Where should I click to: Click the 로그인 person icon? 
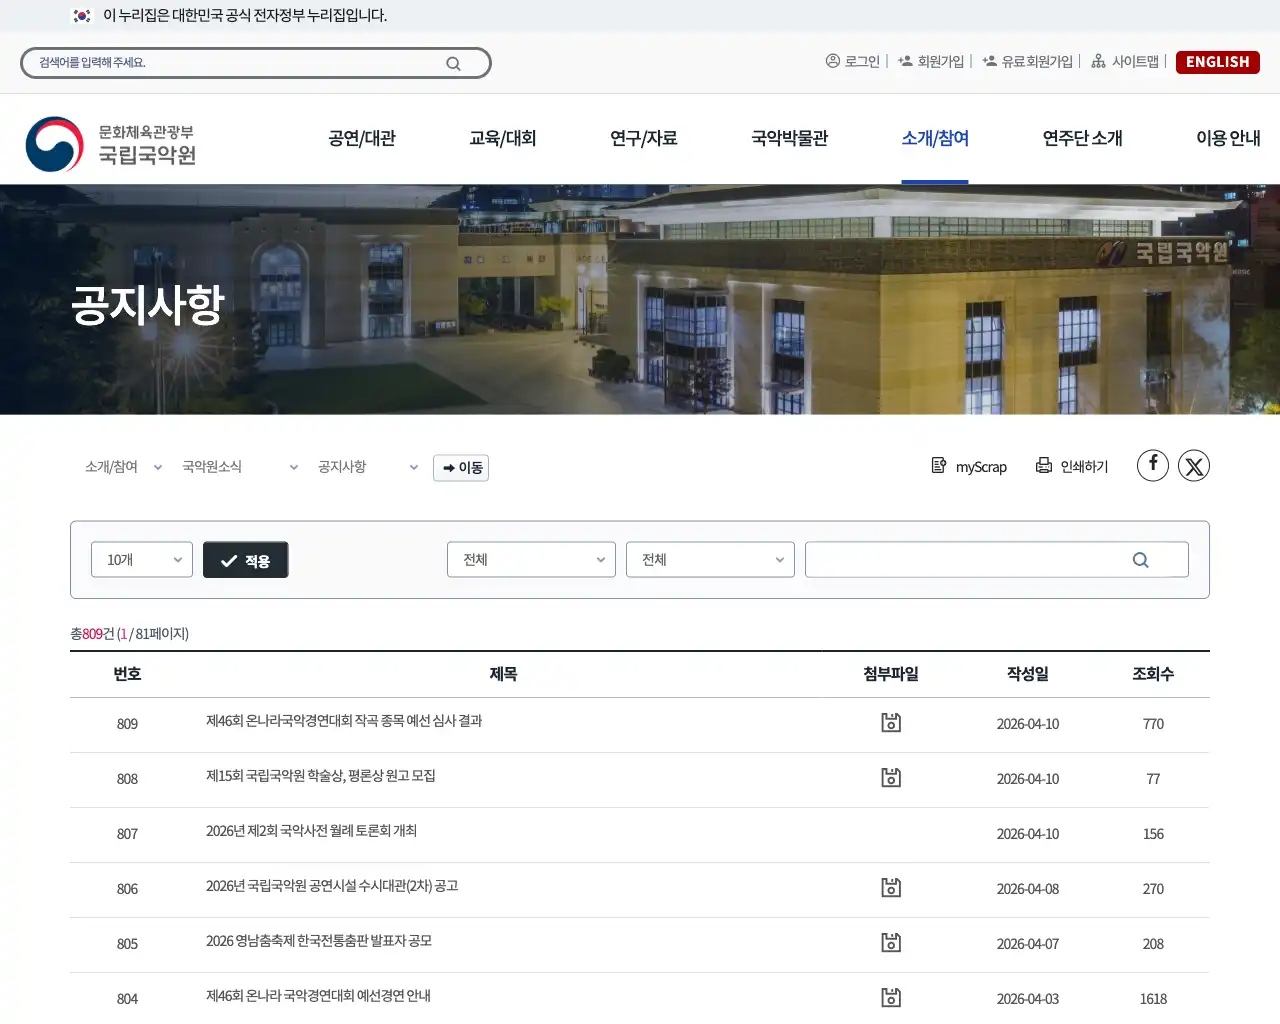[x=832, y=61]
